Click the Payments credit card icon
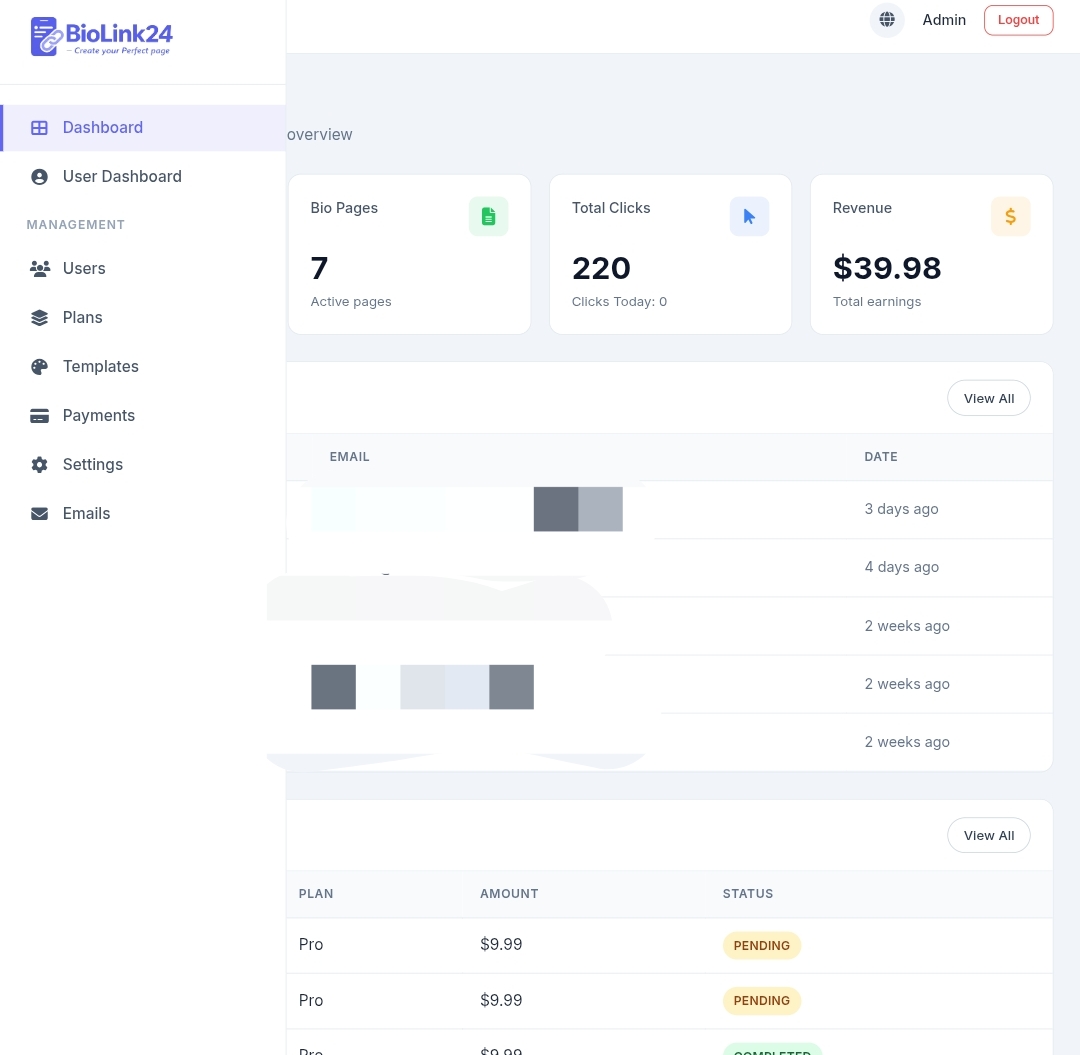Screen dimensions: 1080x1055 (40, 415)
